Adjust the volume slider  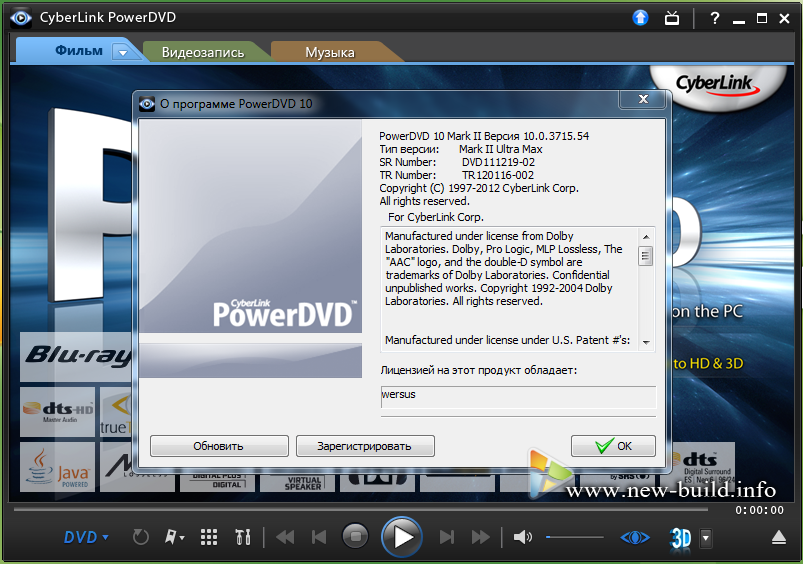point(575,537)
